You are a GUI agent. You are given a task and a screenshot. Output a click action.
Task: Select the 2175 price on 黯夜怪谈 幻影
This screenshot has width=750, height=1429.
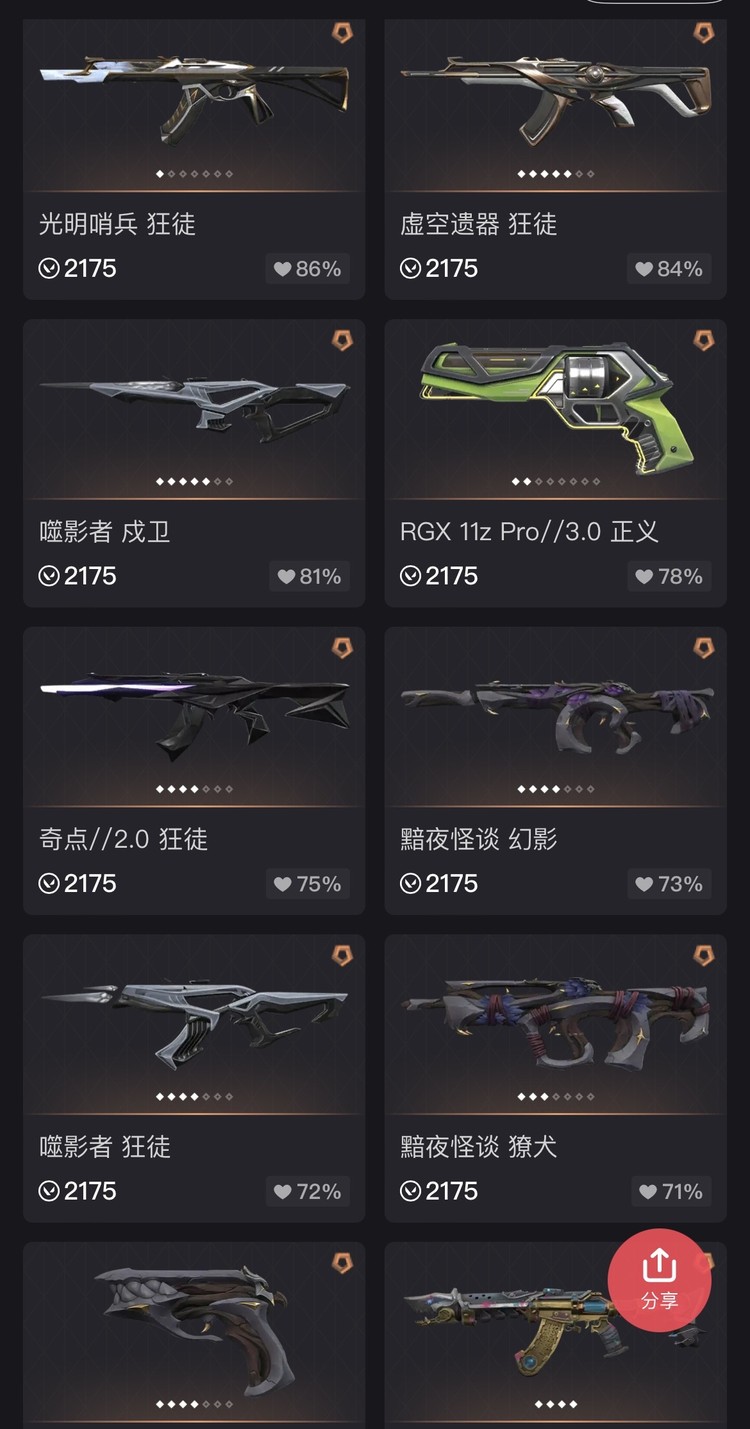point(440,884)
